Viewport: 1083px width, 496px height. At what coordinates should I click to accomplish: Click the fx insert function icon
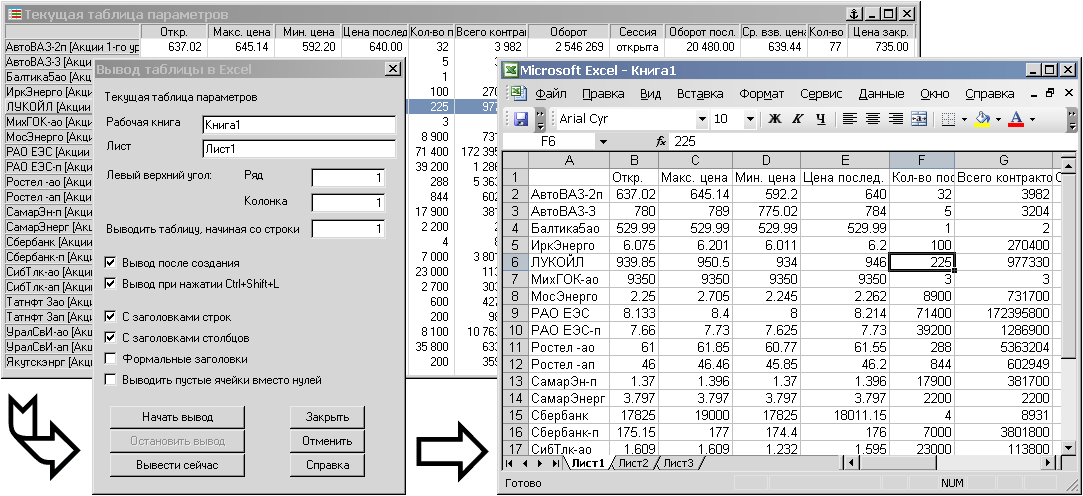tap(661, 141)
